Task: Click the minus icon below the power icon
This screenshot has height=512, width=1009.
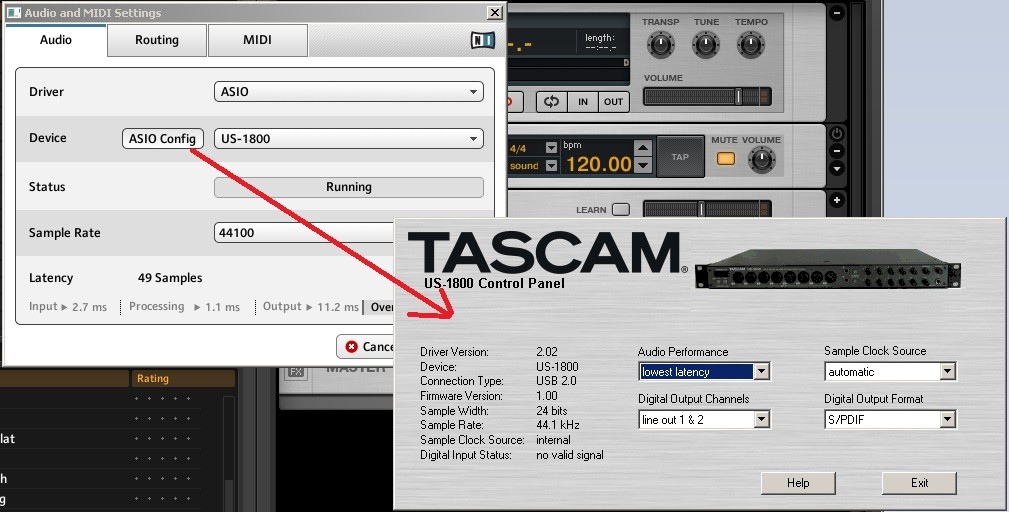Action: point(837,152)
